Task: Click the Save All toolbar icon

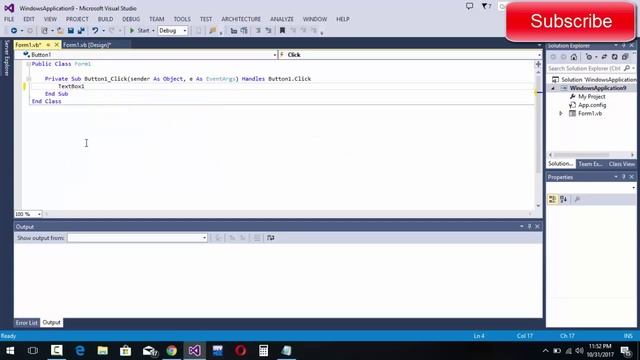Action: click(x=81, y=31)
